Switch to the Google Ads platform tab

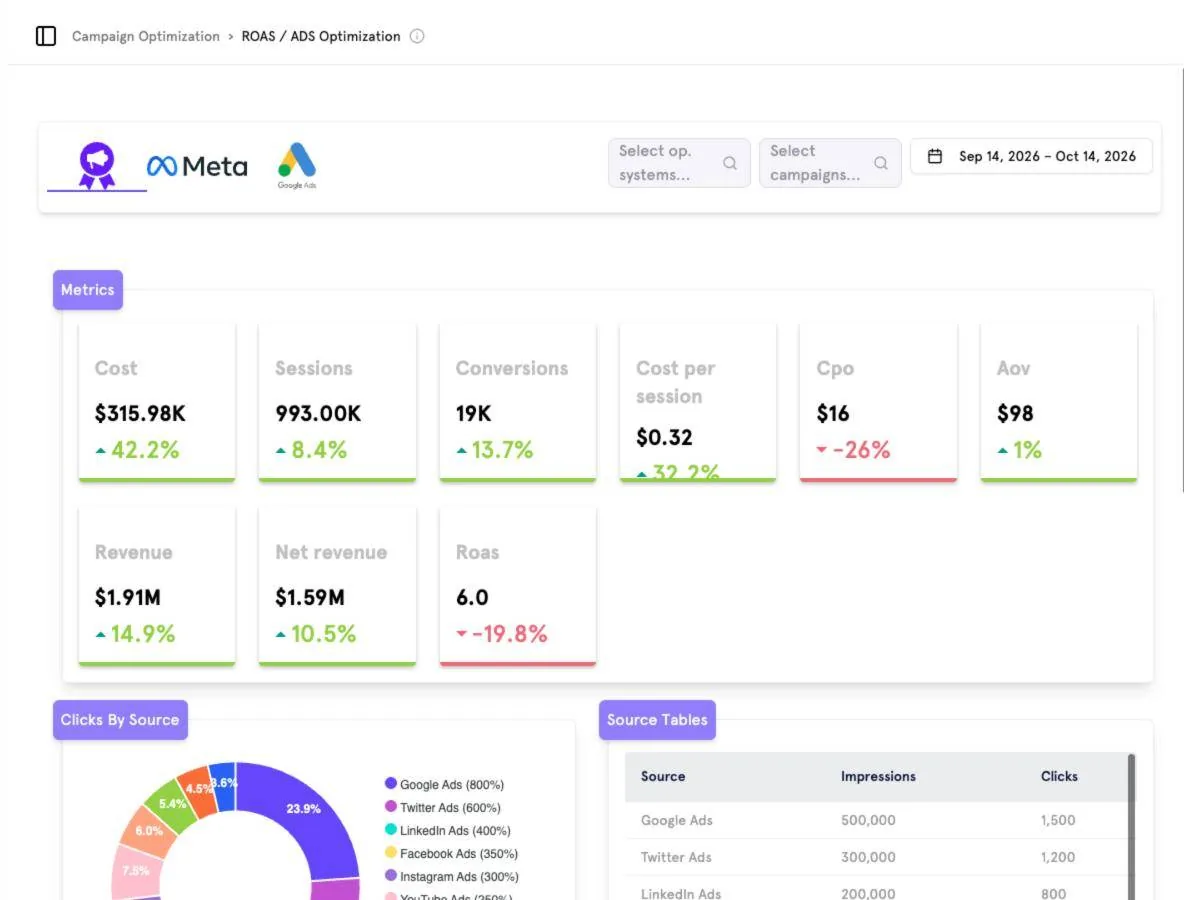pos(297,165)
